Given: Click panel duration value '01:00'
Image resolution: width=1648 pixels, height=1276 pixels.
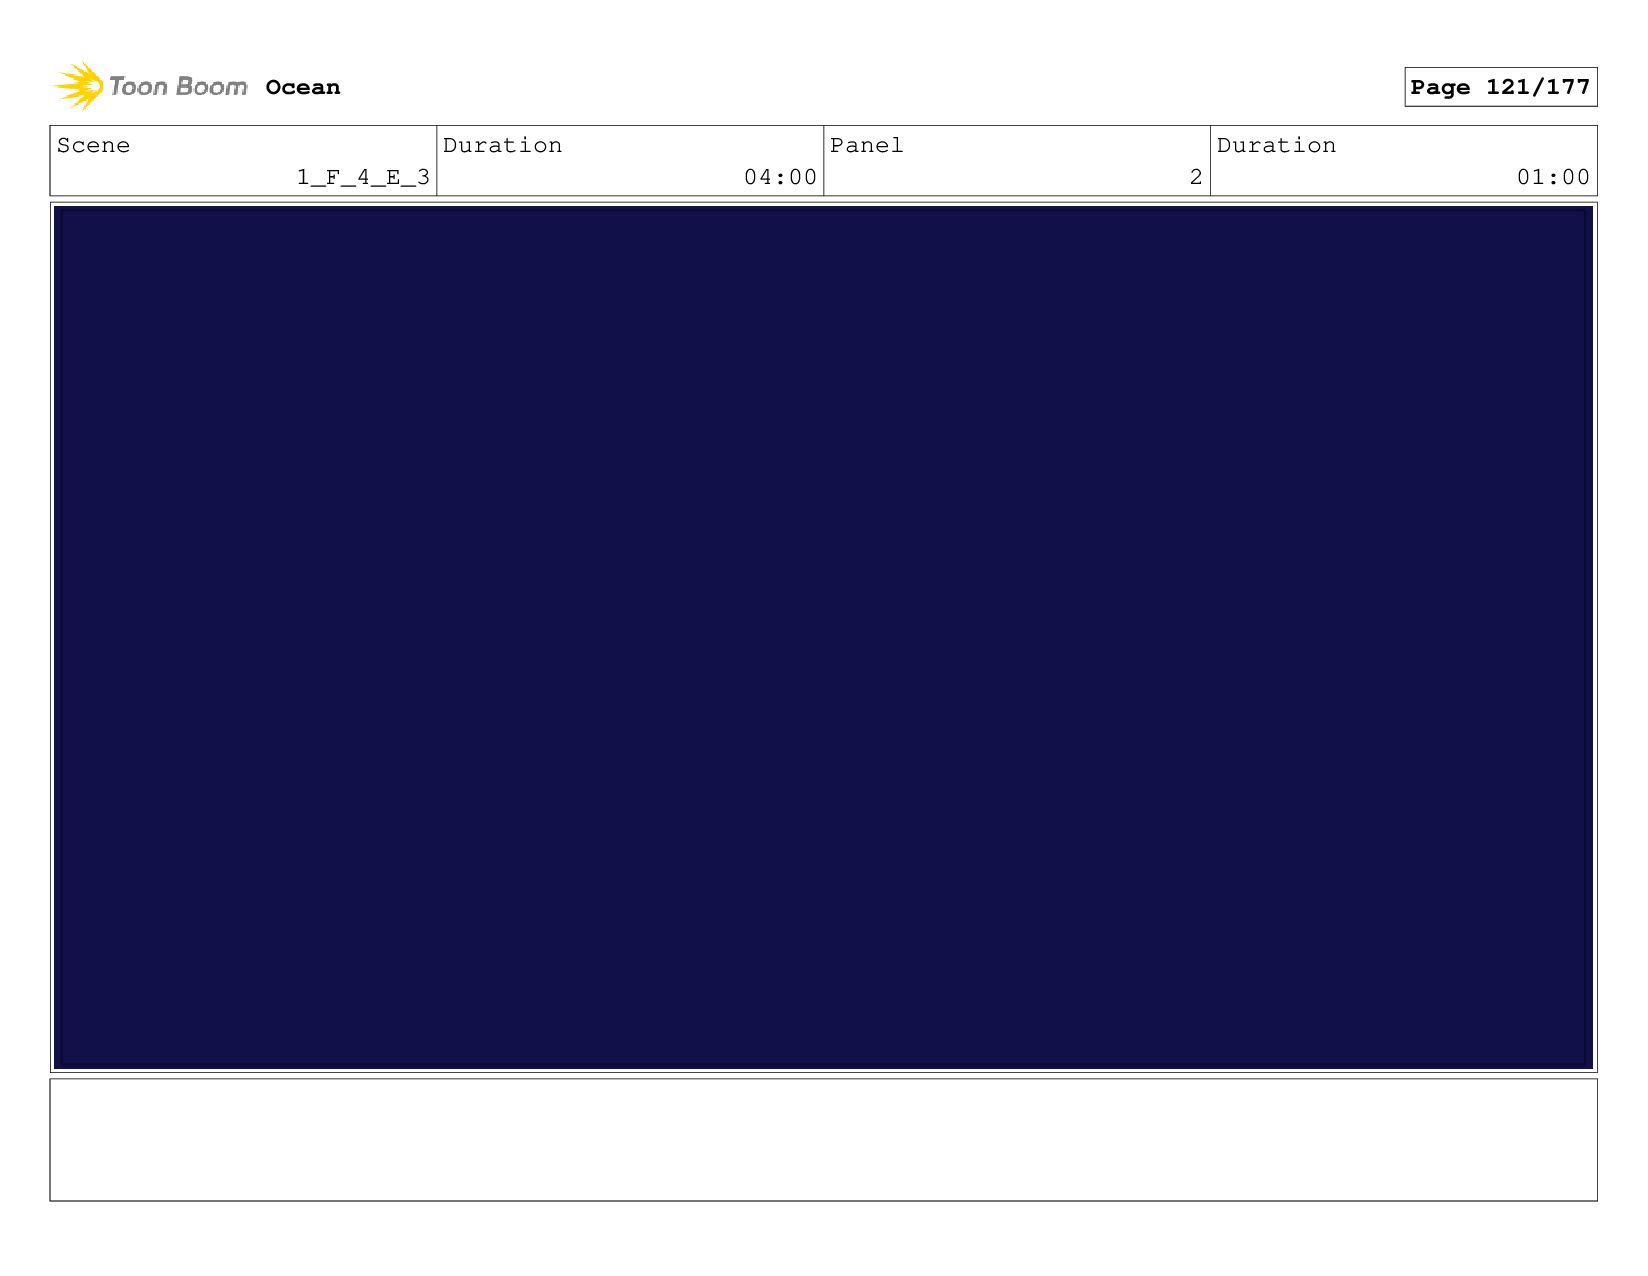Looking at the screenshot, I should click(1553, 177).
